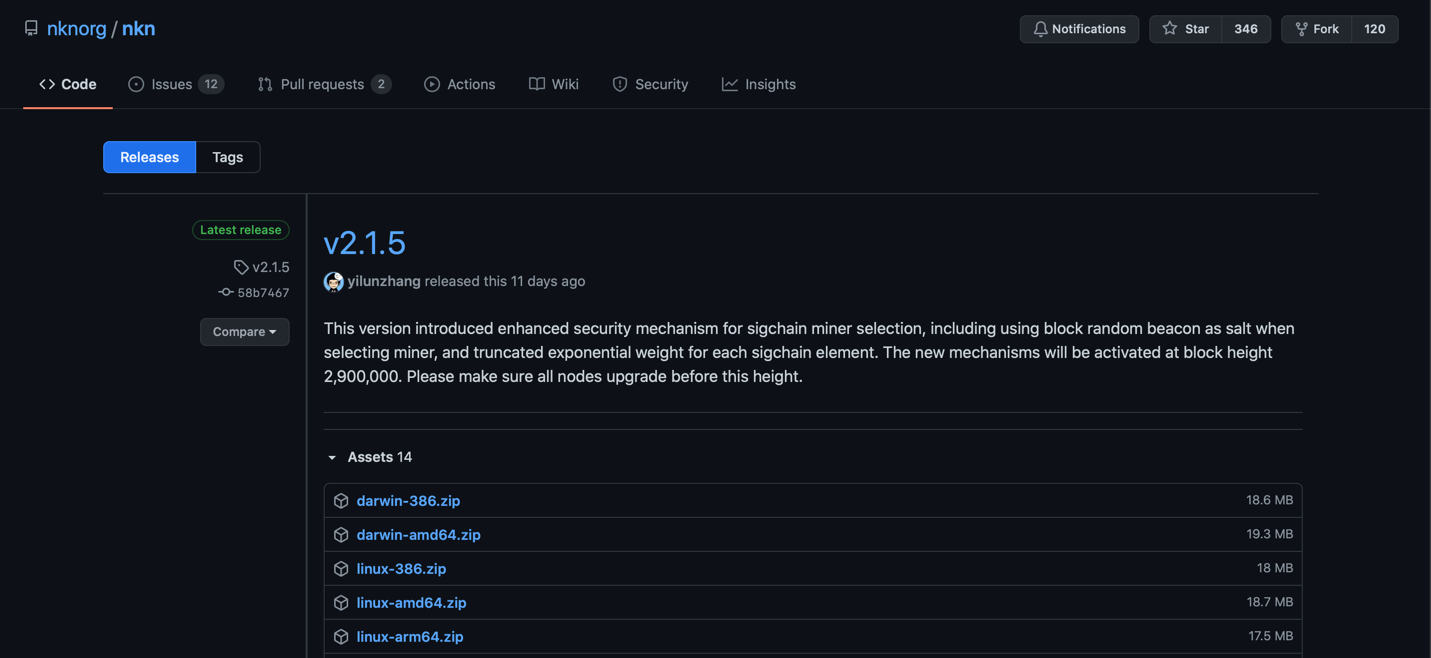Download darwin-386.zip
This screenshot has width=1431, height=658.
[408, 500]
